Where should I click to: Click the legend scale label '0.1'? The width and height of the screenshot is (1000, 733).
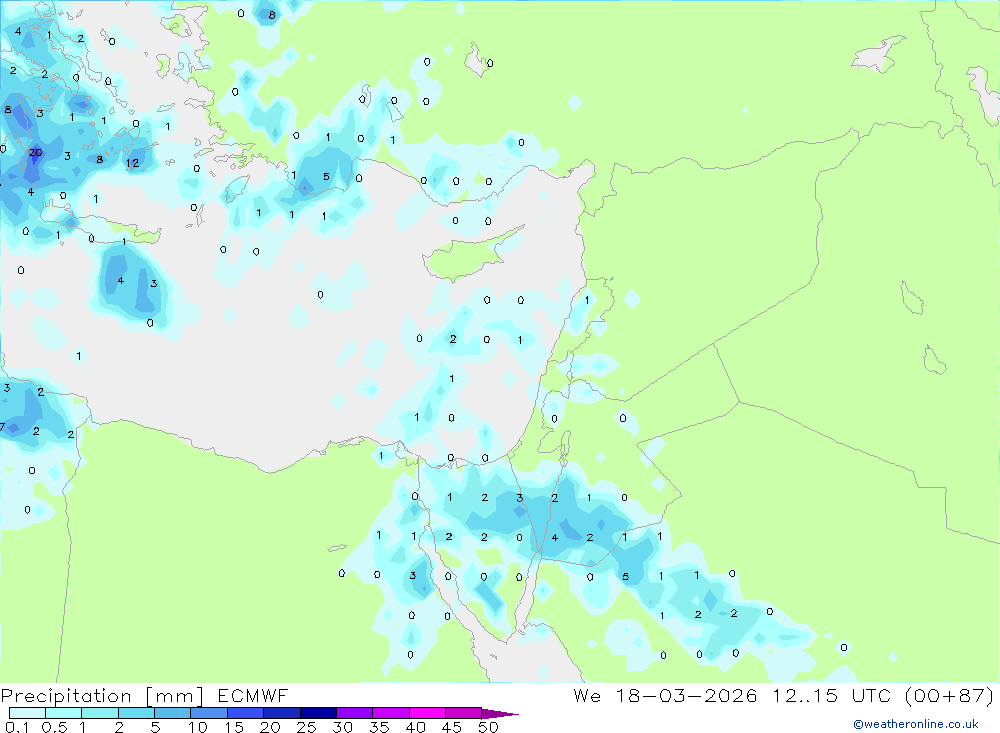tap(17, 727)
